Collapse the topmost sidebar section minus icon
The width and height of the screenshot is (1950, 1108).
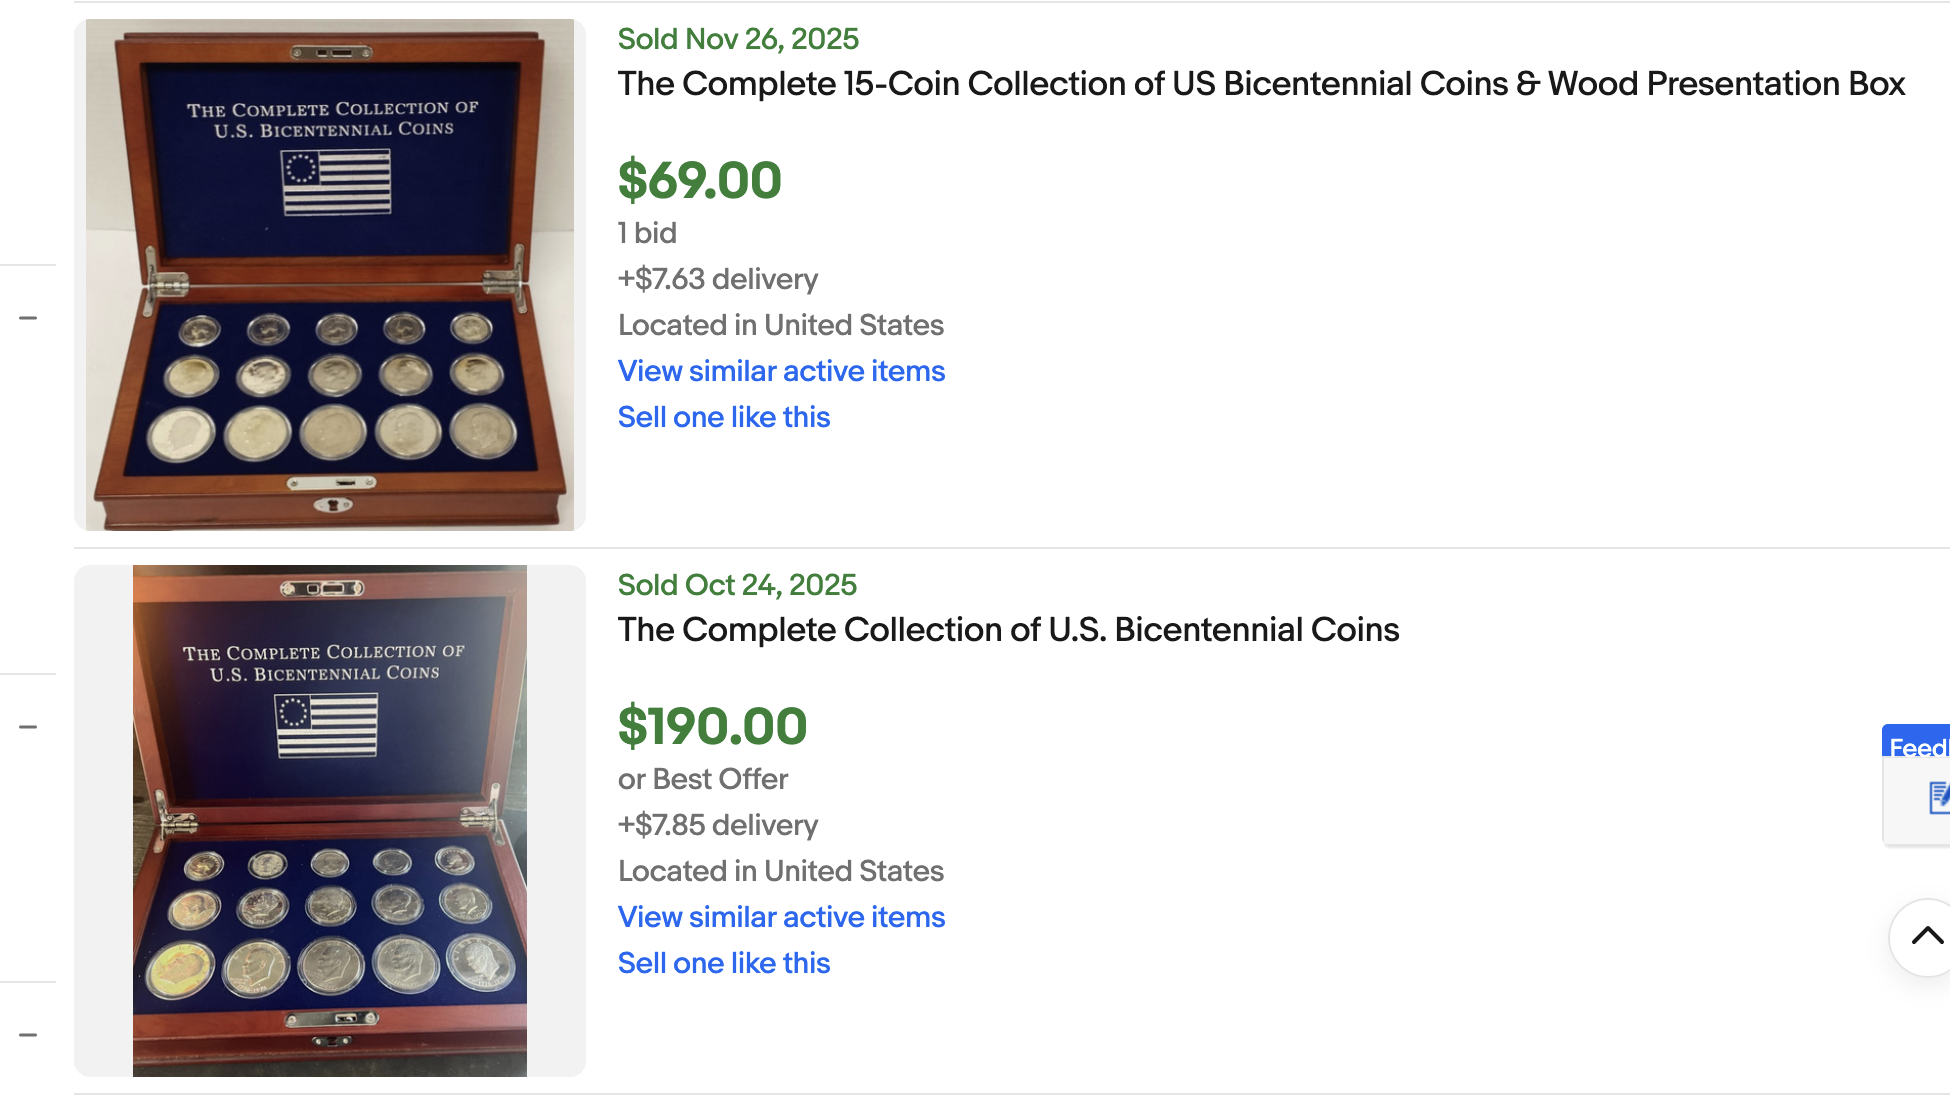28,318
